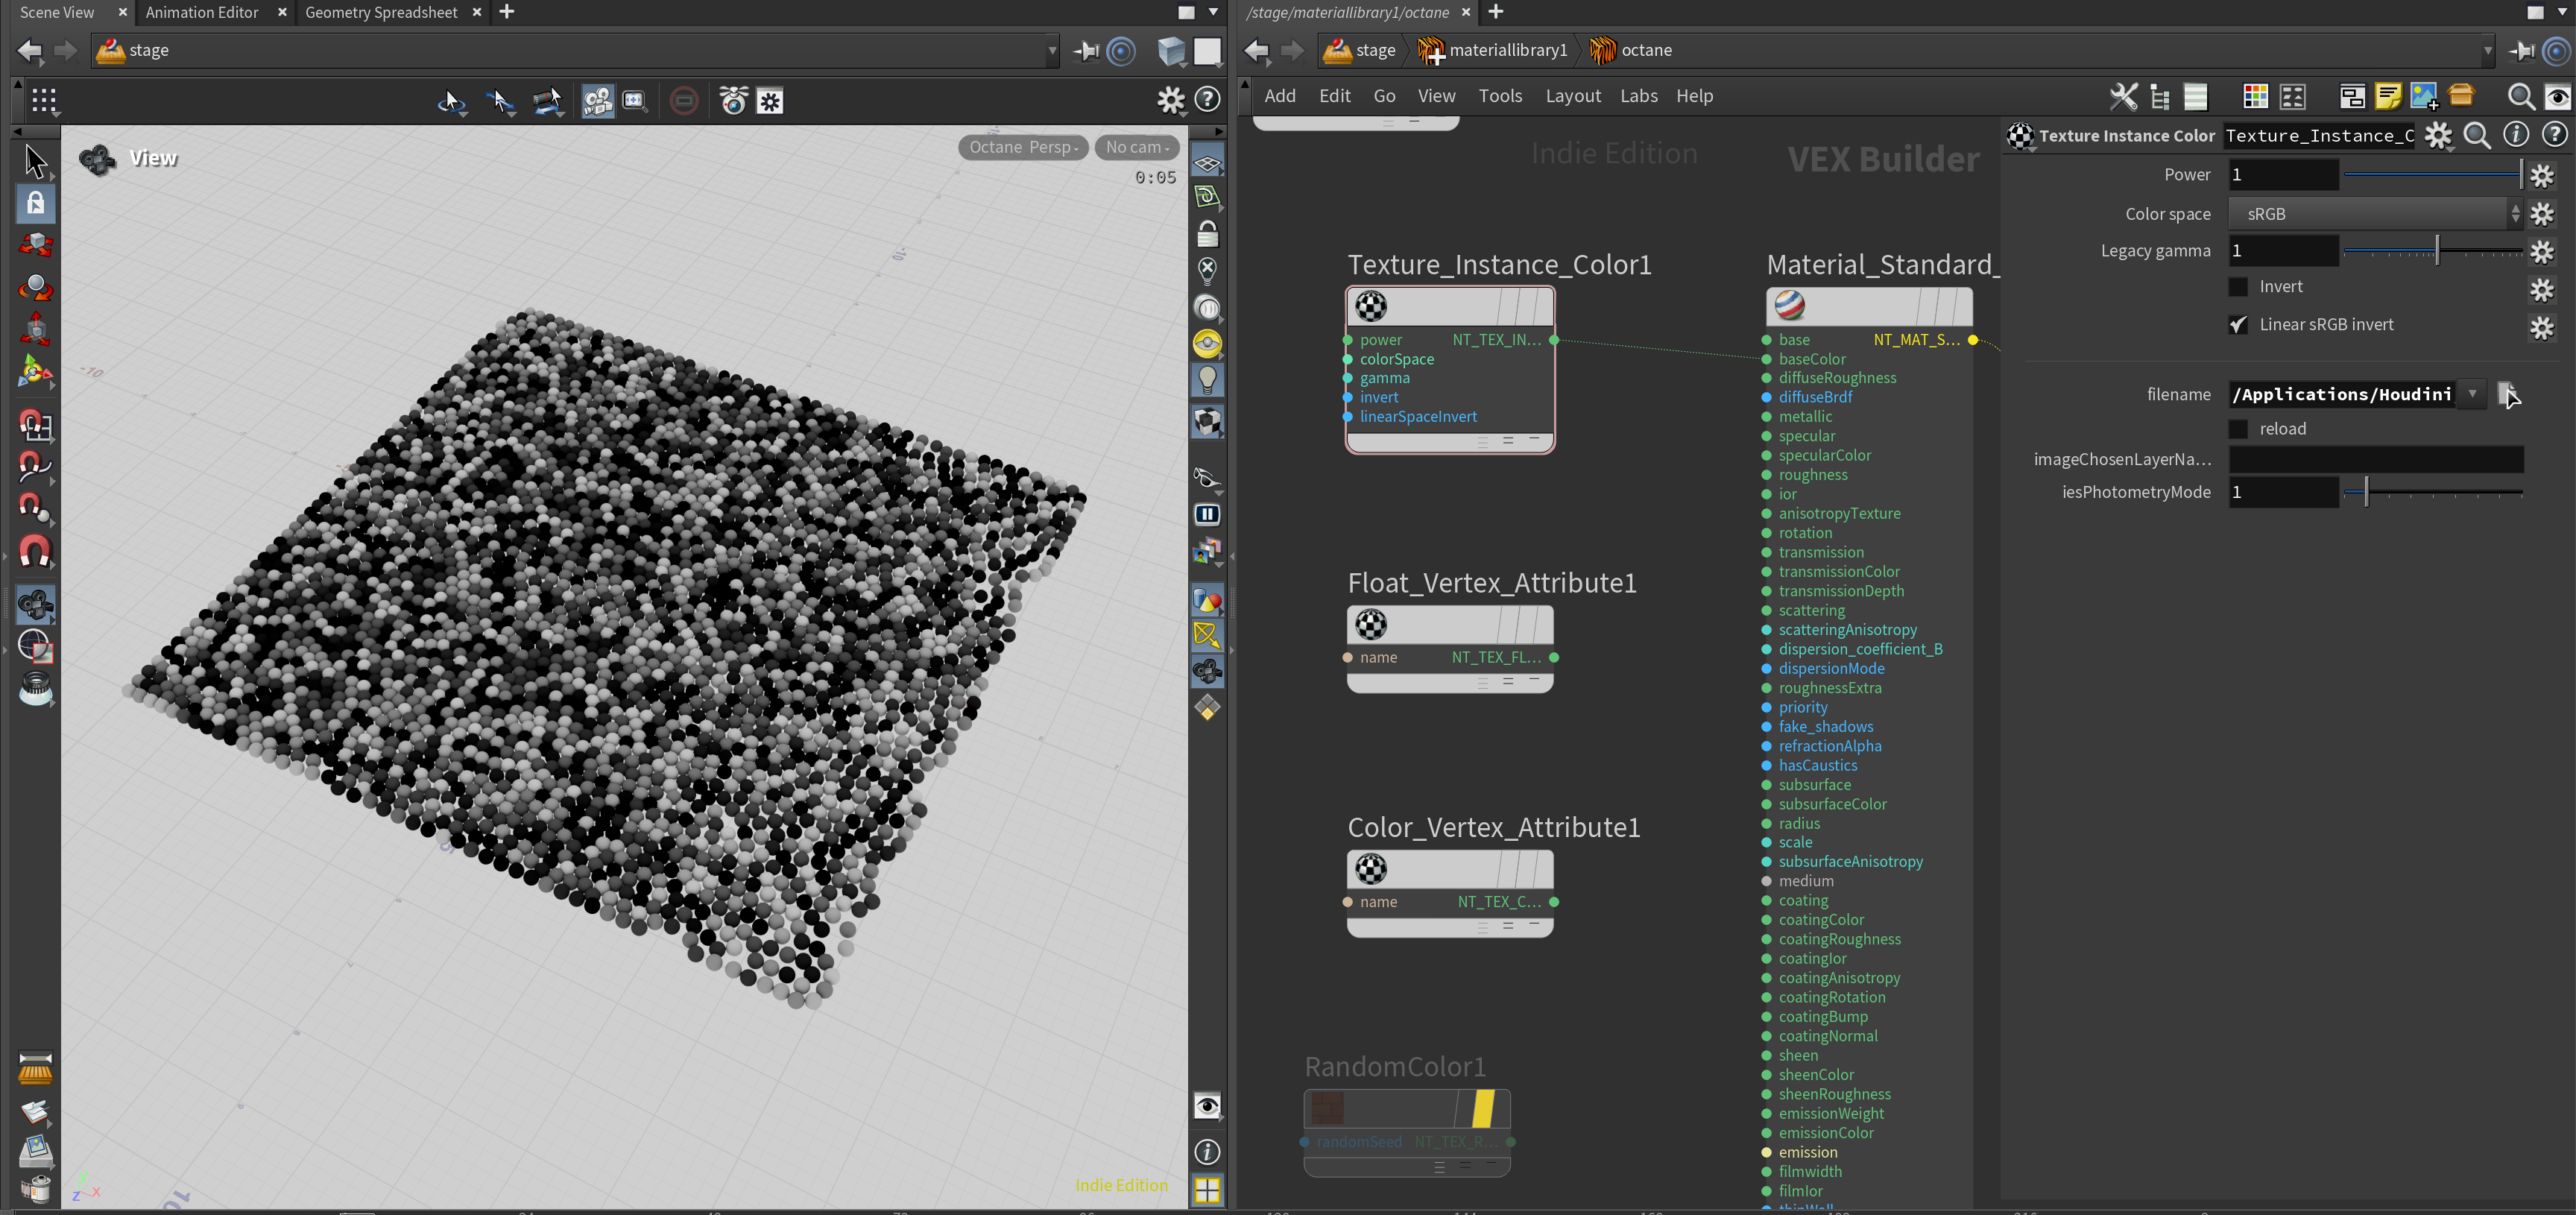
Task: Click the magnet snapping tool icon
Action: click(35, 552)
